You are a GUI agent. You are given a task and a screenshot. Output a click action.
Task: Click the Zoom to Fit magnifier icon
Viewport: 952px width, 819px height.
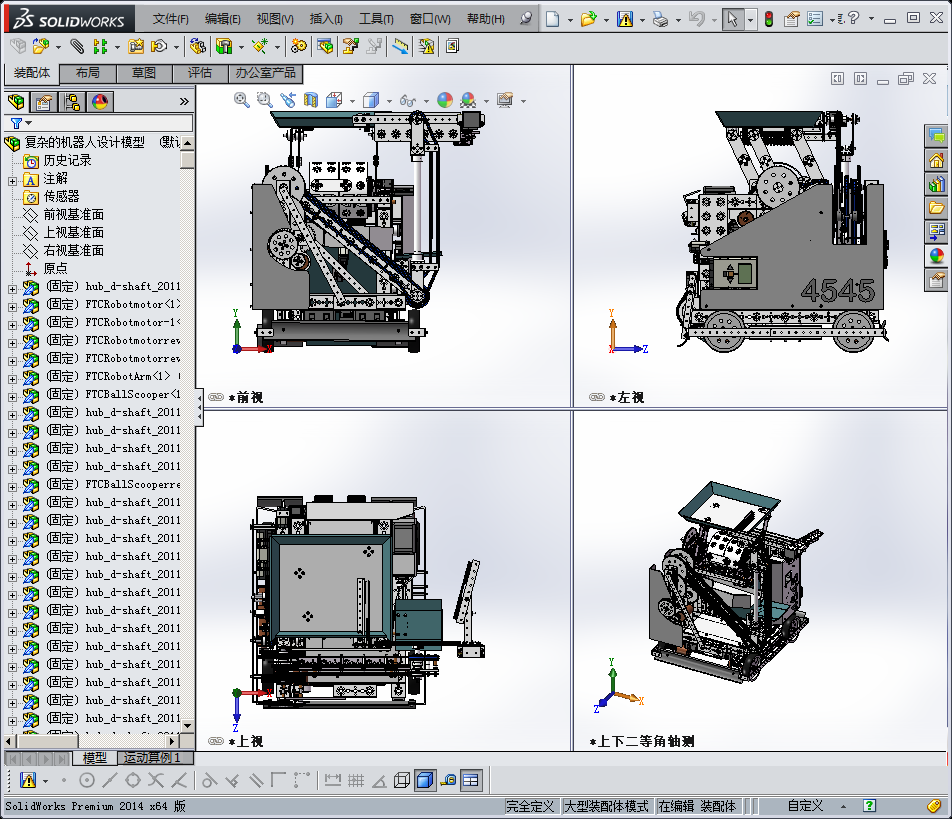(x=242, y=99)
